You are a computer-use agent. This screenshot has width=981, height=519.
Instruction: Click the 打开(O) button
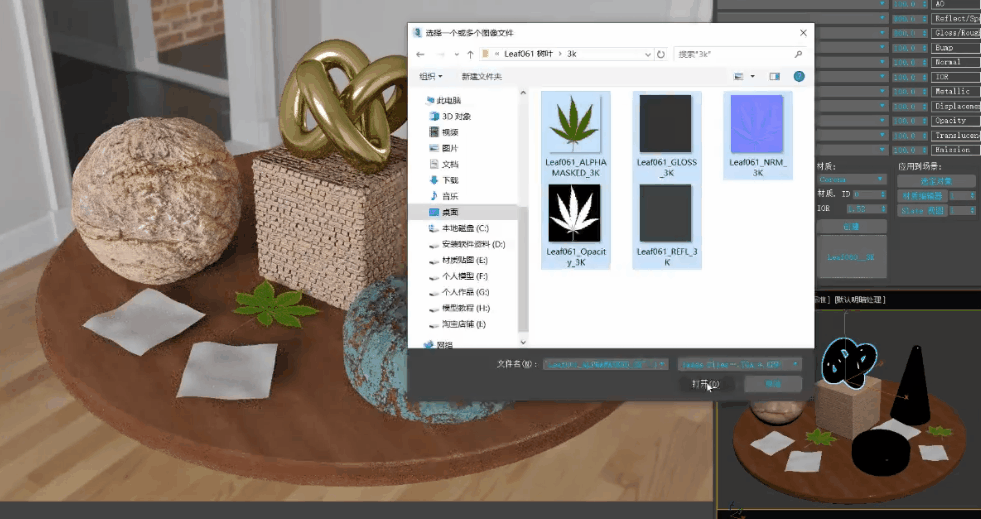(706, 384)
